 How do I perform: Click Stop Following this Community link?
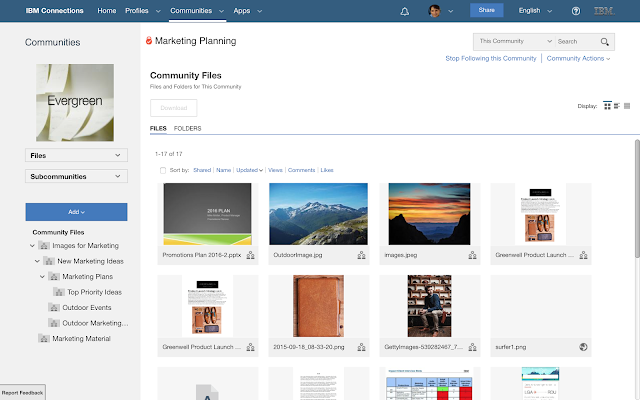tap(491, 58)
